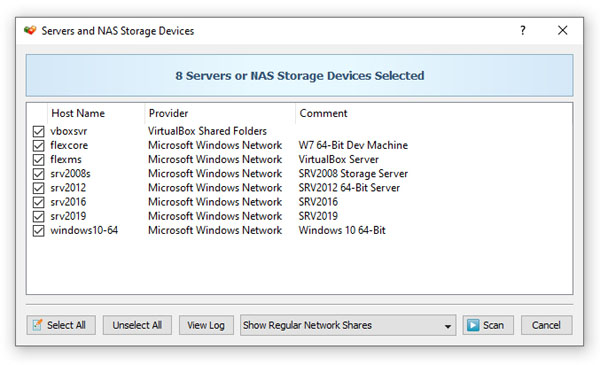Start scanning with the Scan button
The image size is (600, 365).
click(x=488, y=325)
